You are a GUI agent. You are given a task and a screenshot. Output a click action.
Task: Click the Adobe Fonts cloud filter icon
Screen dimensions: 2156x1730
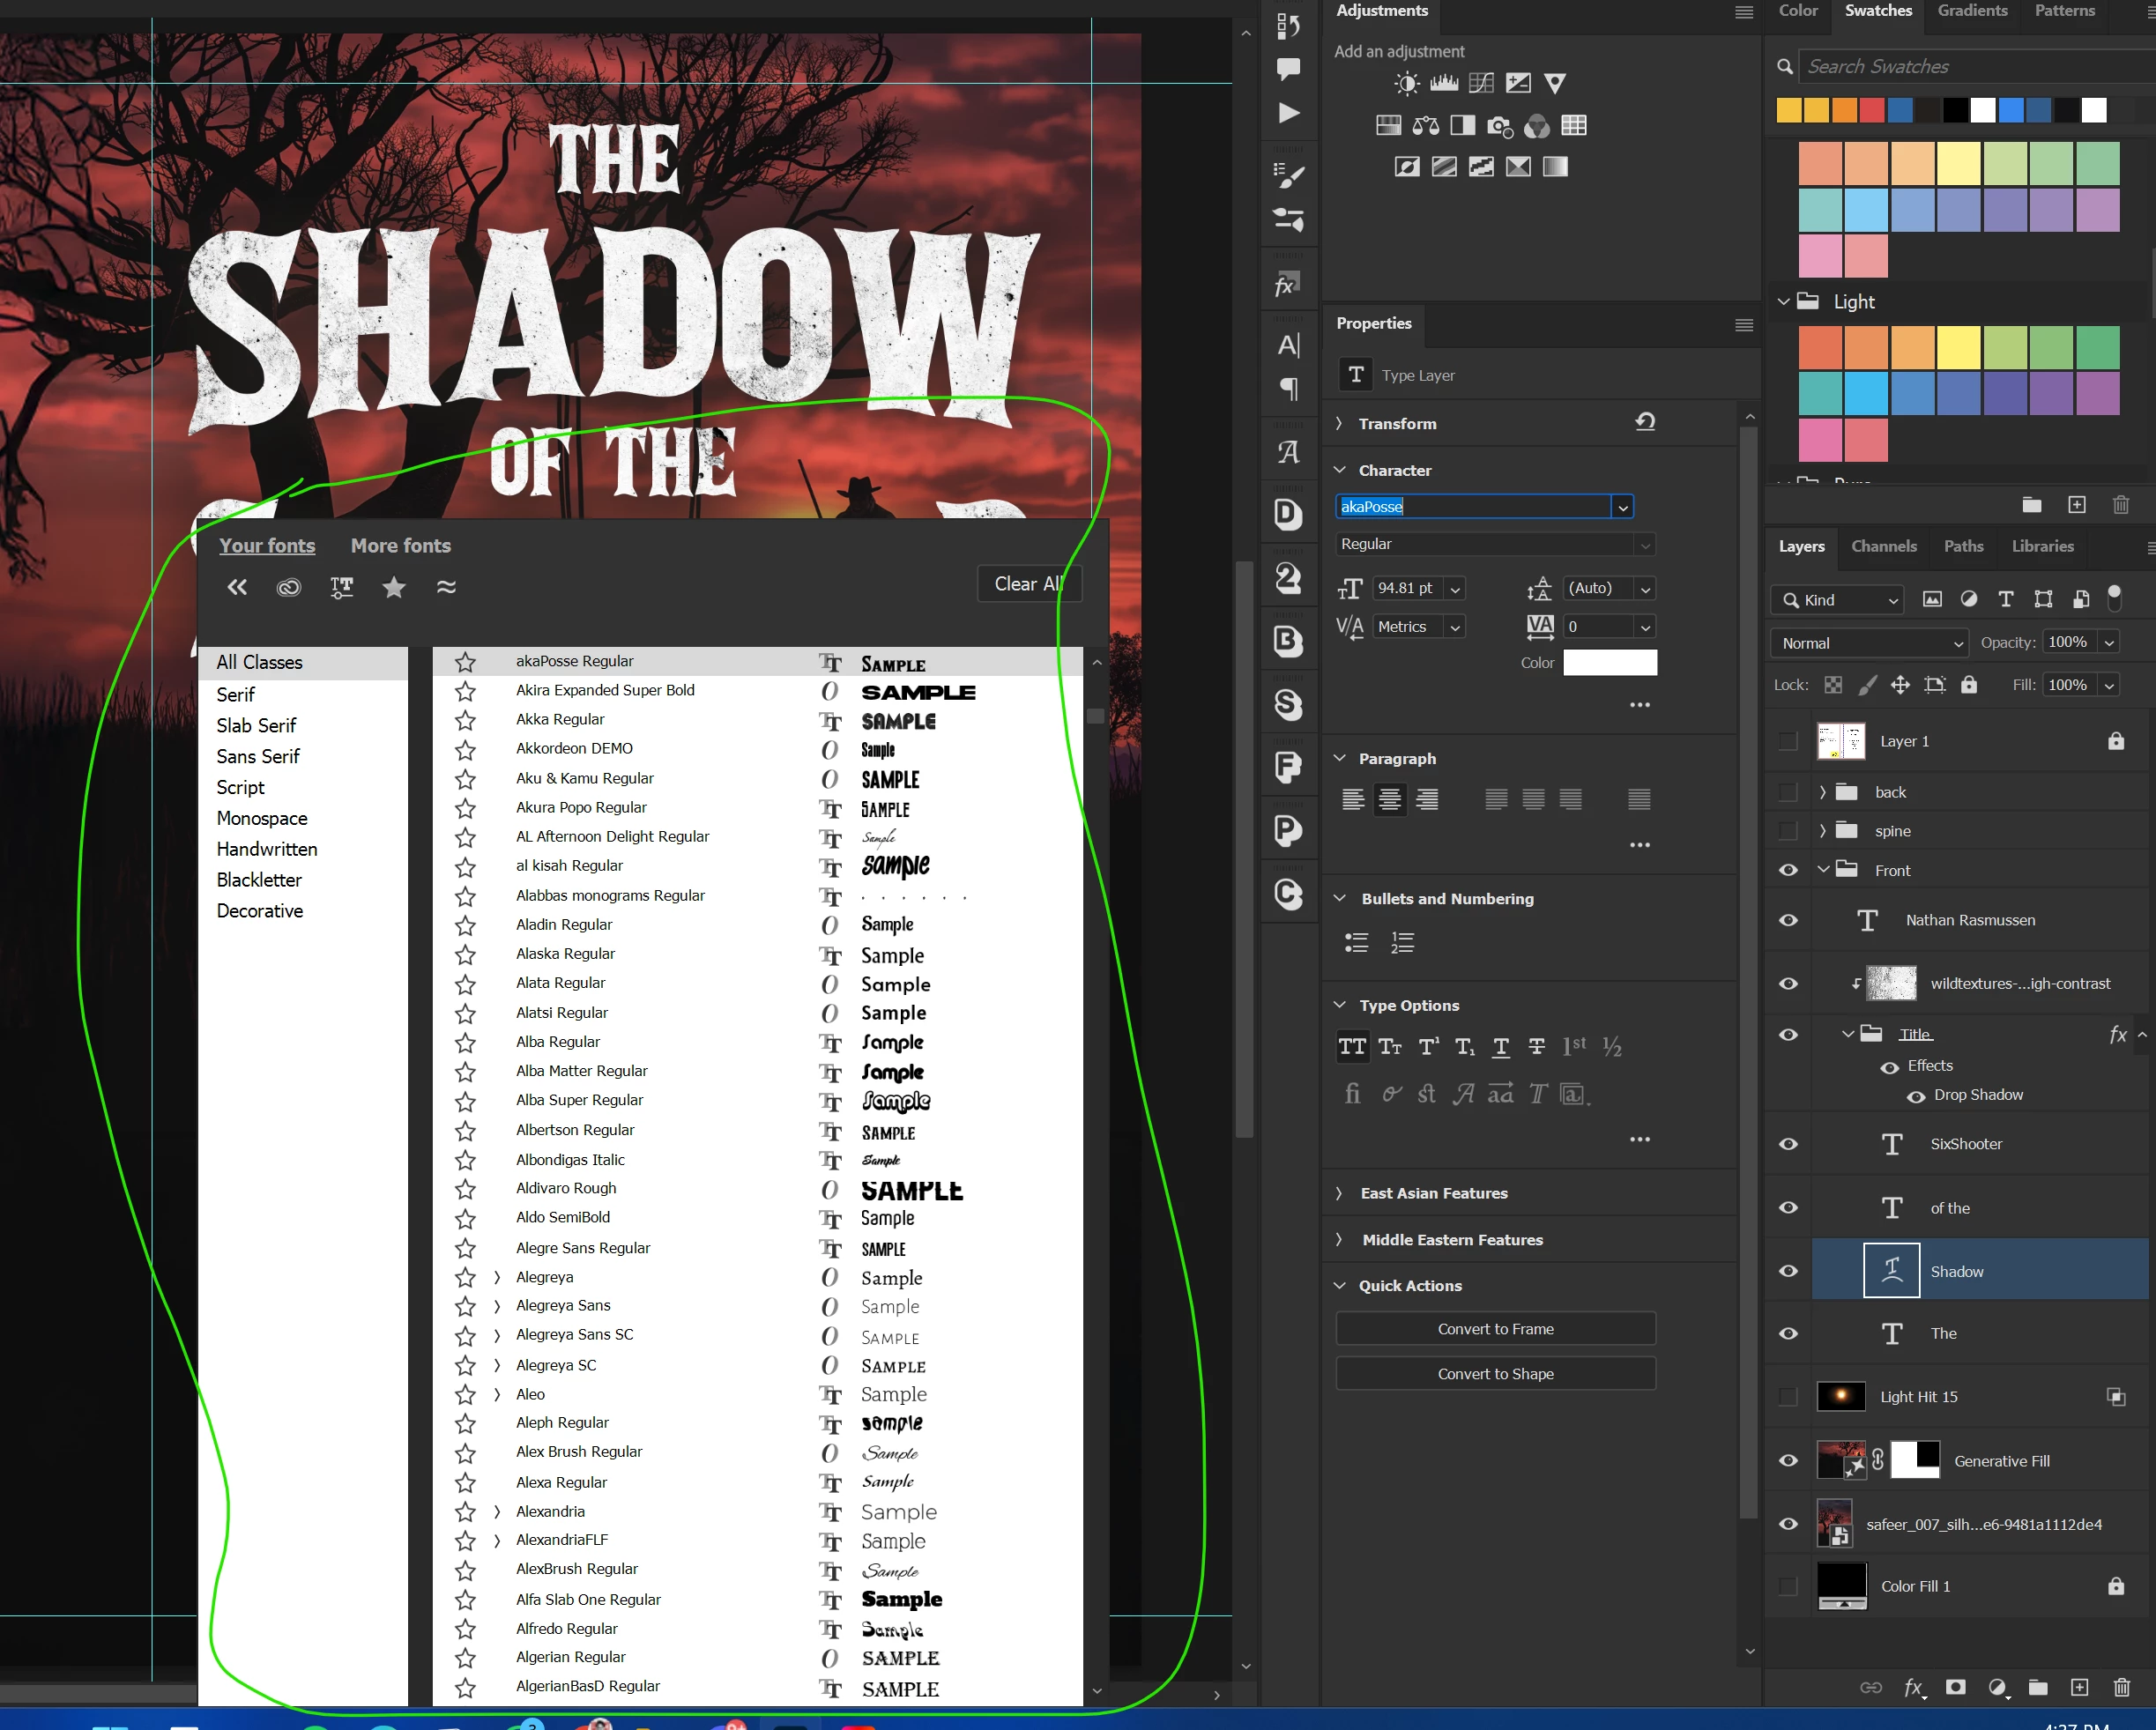(288, 587)
